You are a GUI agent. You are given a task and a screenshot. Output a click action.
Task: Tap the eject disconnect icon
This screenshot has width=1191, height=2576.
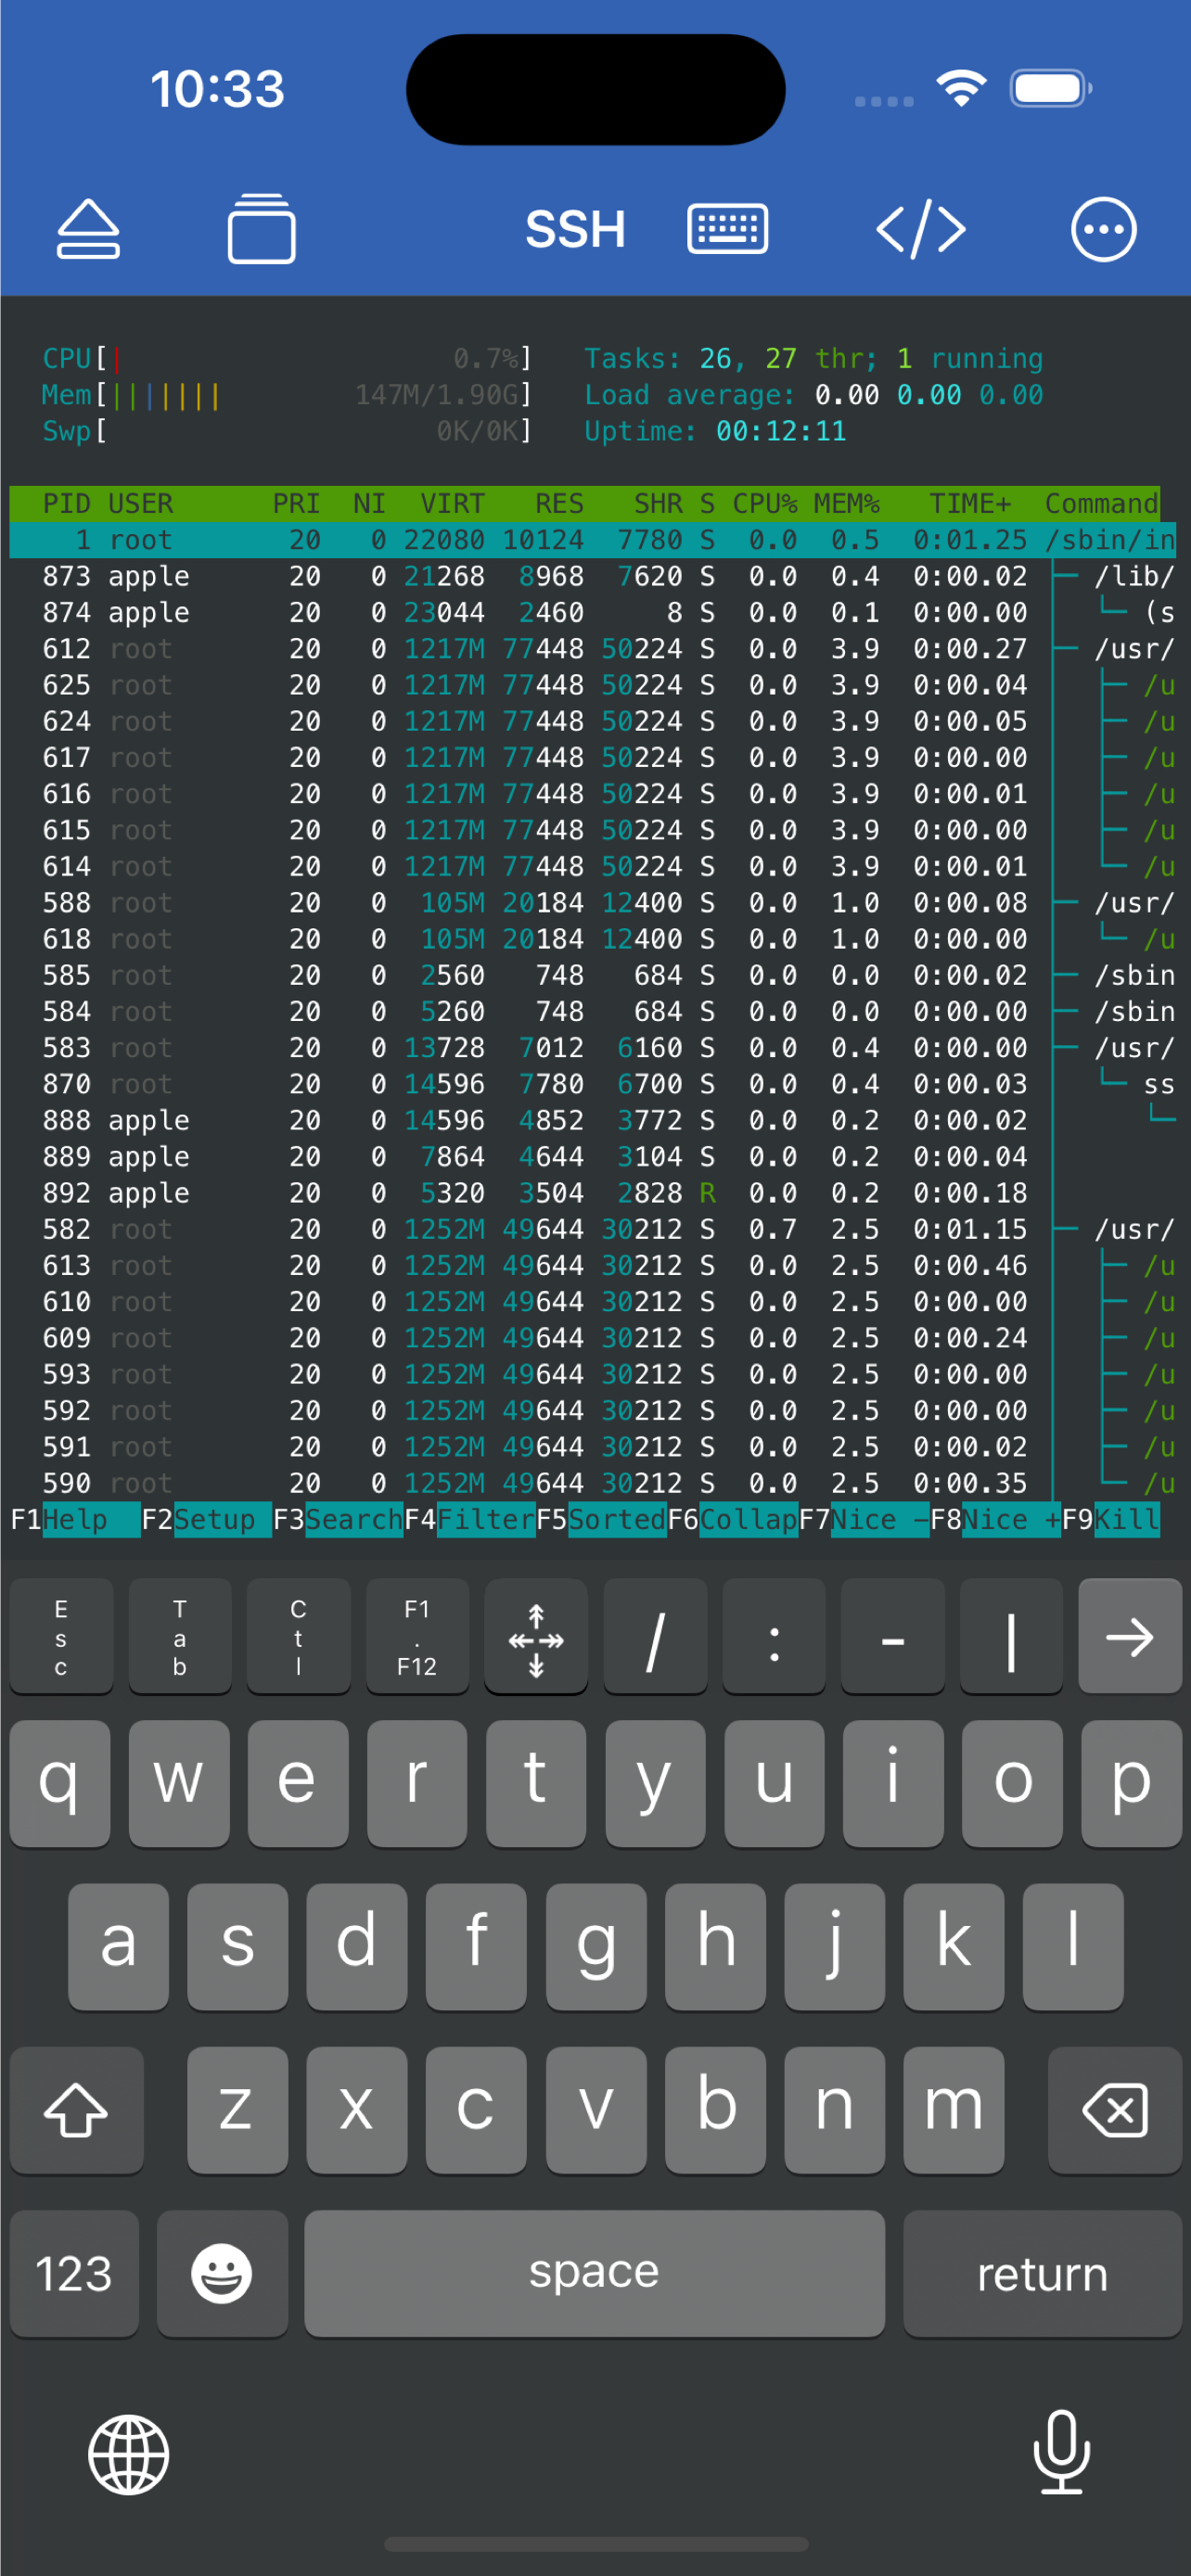pyautogui.click(x=88, y=230)
